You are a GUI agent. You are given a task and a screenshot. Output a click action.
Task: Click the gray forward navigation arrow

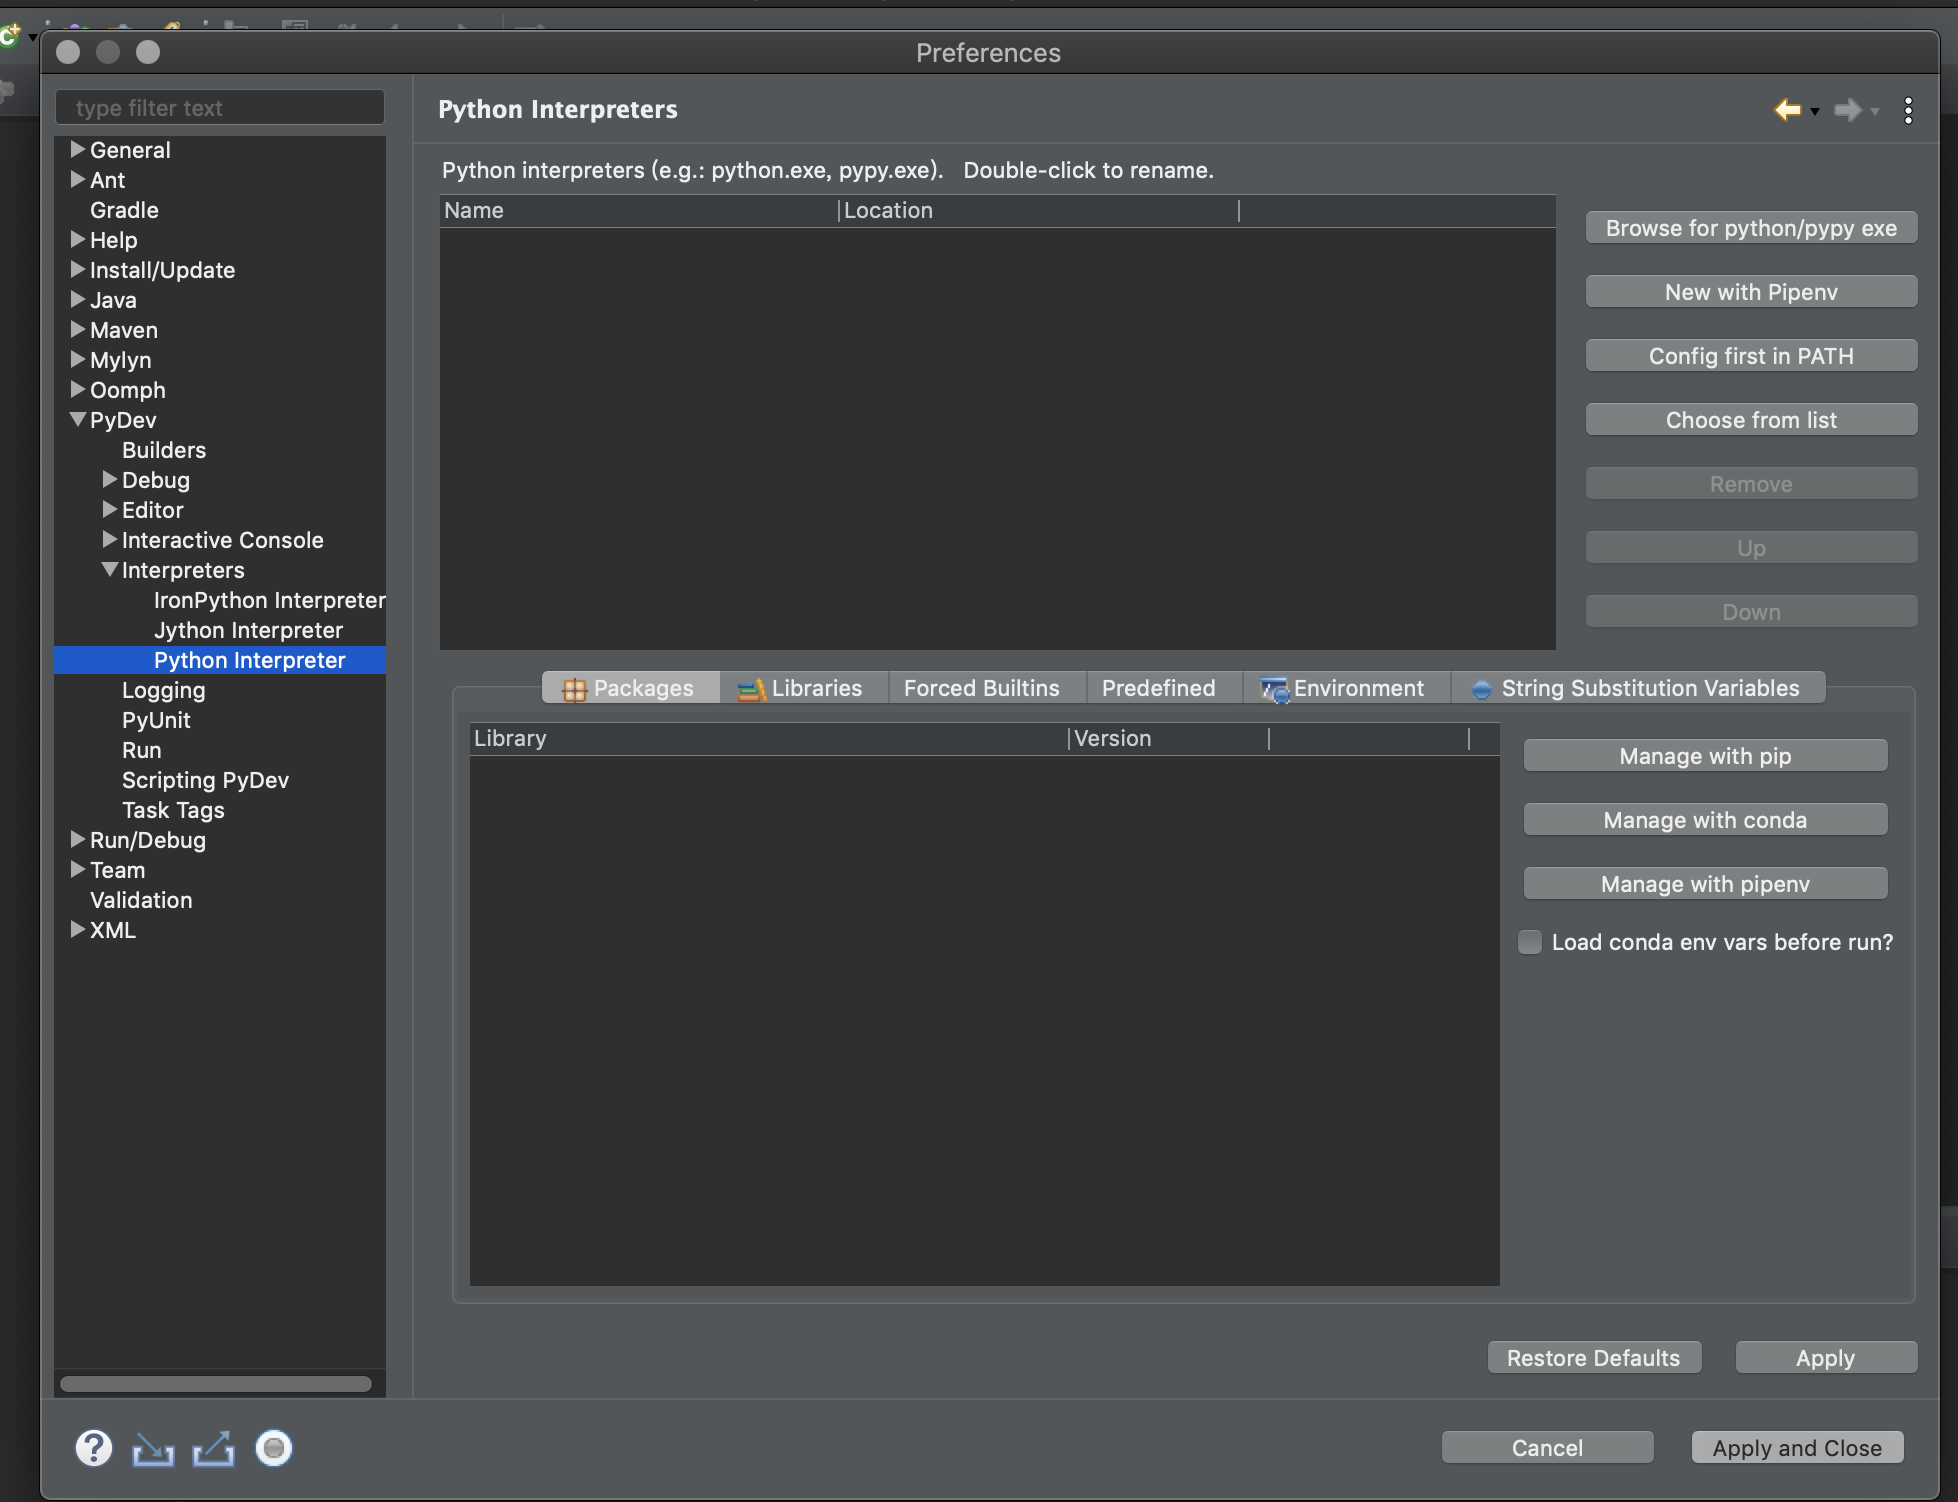point(1847,110)
